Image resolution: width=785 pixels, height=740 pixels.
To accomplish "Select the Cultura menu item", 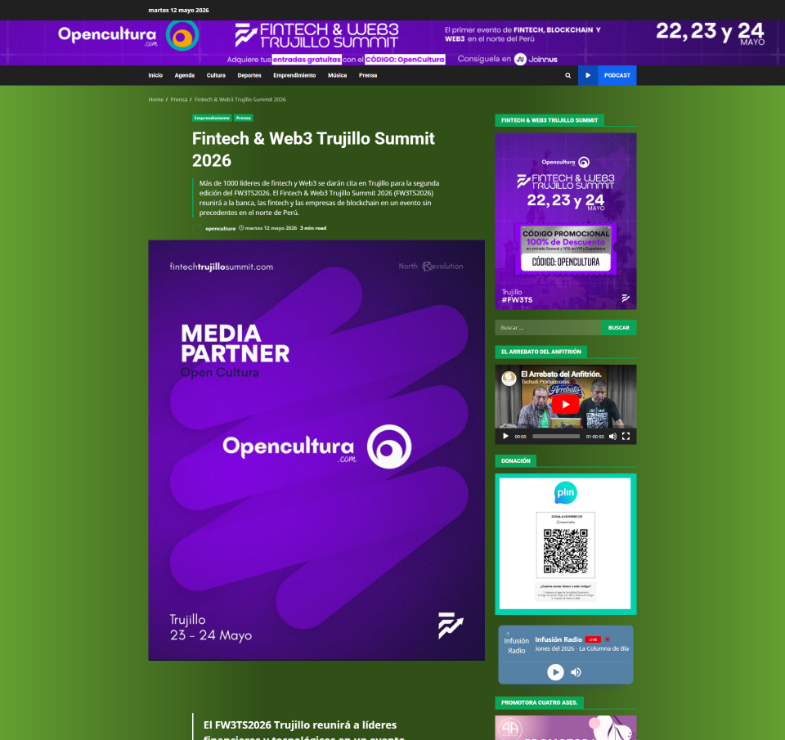I will pyautogui.click(x=216, y=76).
